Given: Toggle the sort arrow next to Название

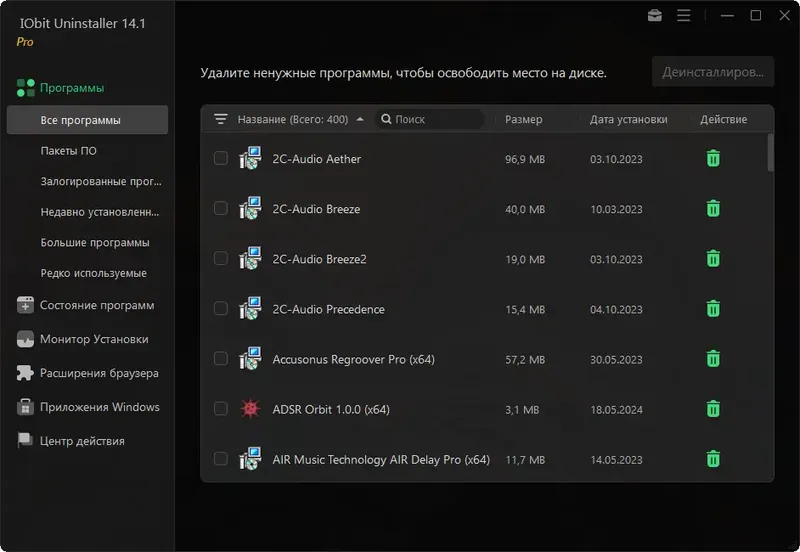Looking at the screenshot, I should click(x=360, y=119).
